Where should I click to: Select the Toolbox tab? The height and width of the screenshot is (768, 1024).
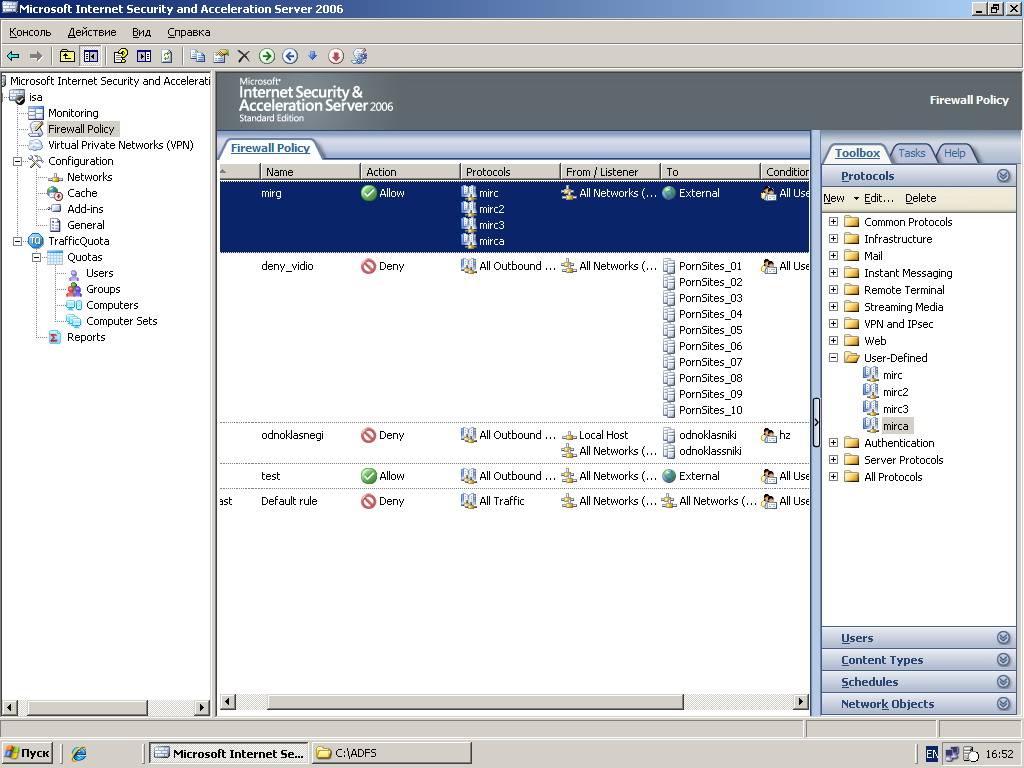click(857, 153)
